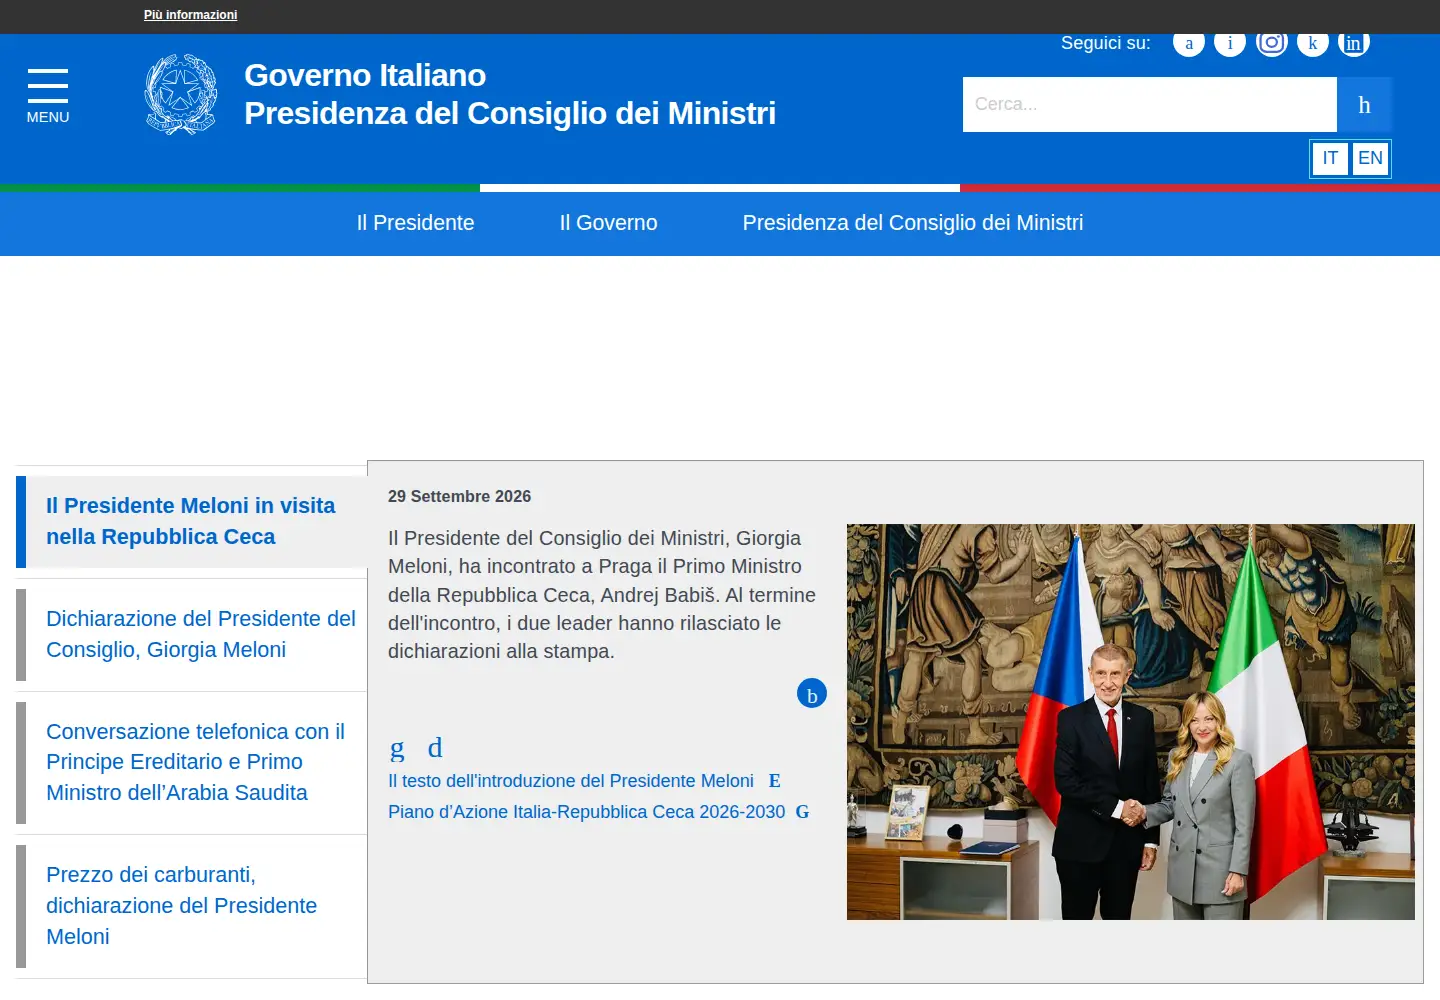1440x1000 pixels.
Task: Click the 'Seguici su:' label
Action: click(x=1106, y=43)
